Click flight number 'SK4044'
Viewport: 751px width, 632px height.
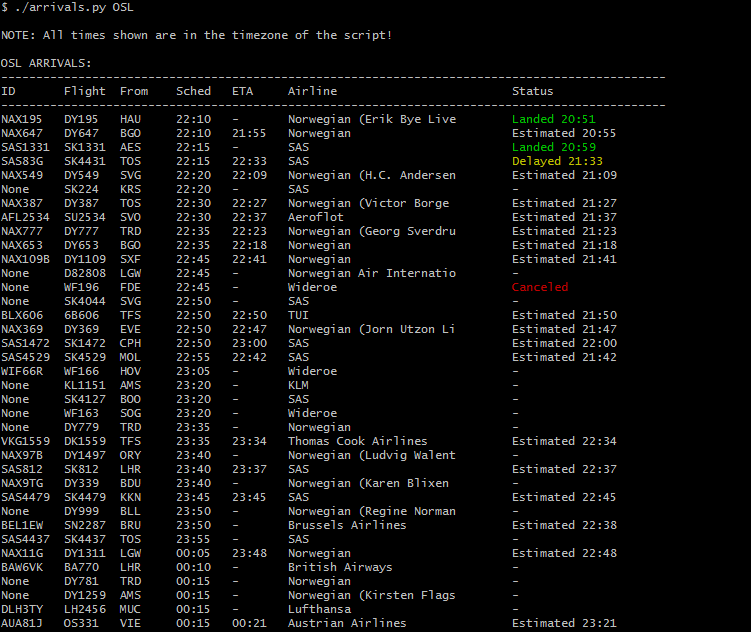[85, 301]
